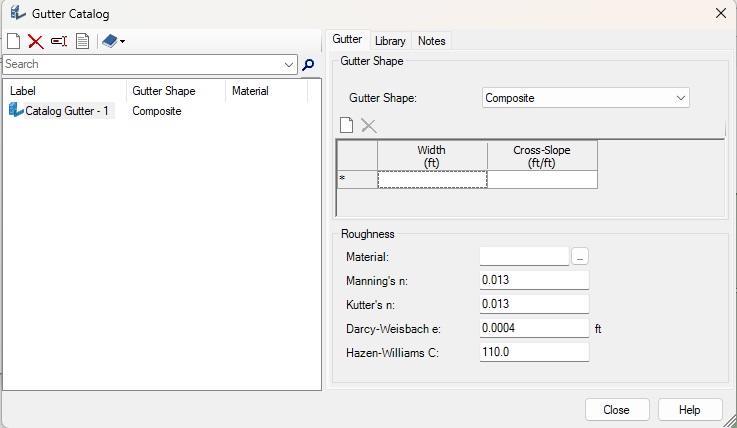Viewport: 737px width, 428px height.
Task: Click the search magnifier icon
Action: (x=308, y=64)
